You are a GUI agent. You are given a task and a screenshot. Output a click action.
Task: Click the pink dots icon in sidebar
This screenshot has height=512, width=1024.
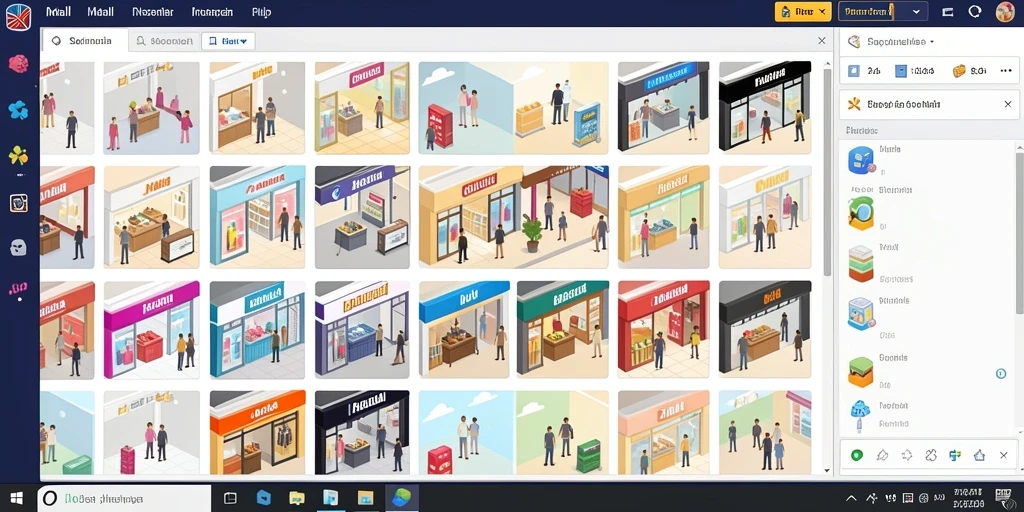(18, 288)
